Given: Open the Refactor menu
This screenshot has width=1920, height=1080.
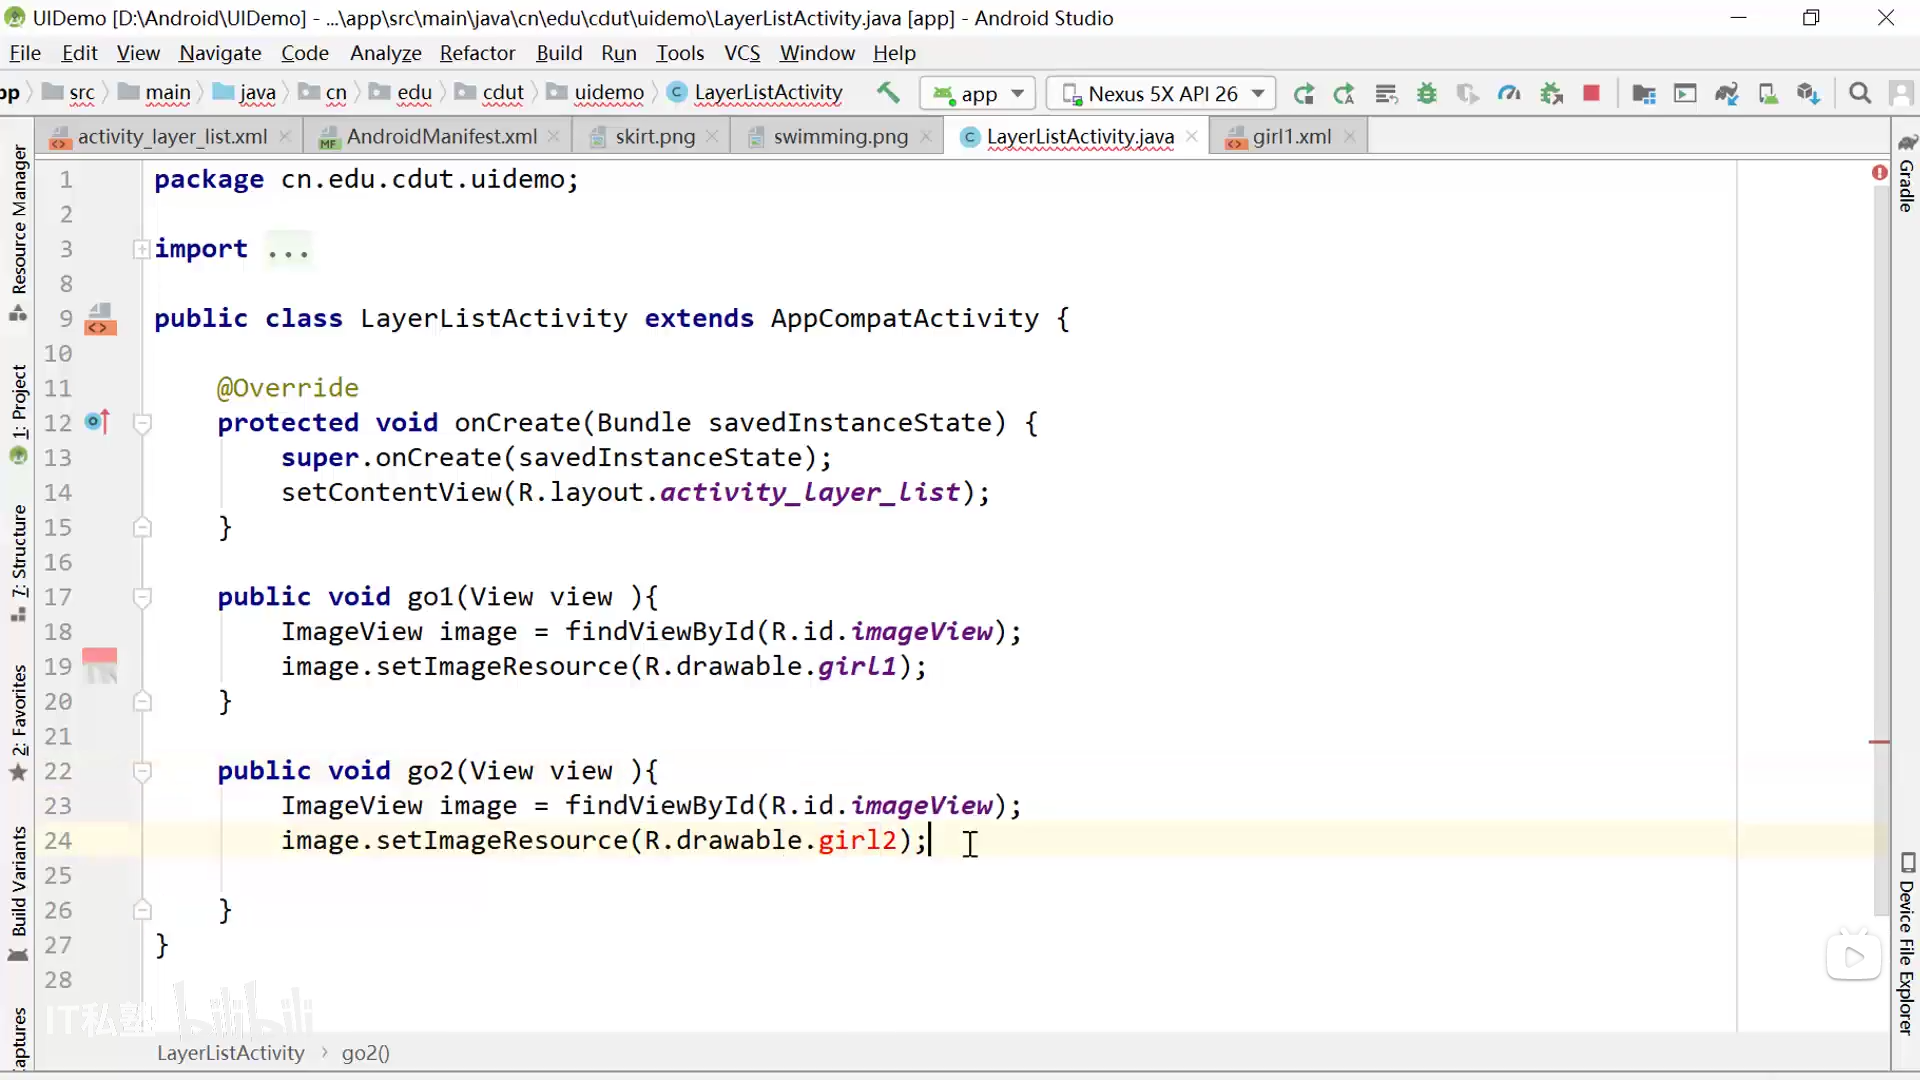Looking at the screenshot, I should 477,53.
